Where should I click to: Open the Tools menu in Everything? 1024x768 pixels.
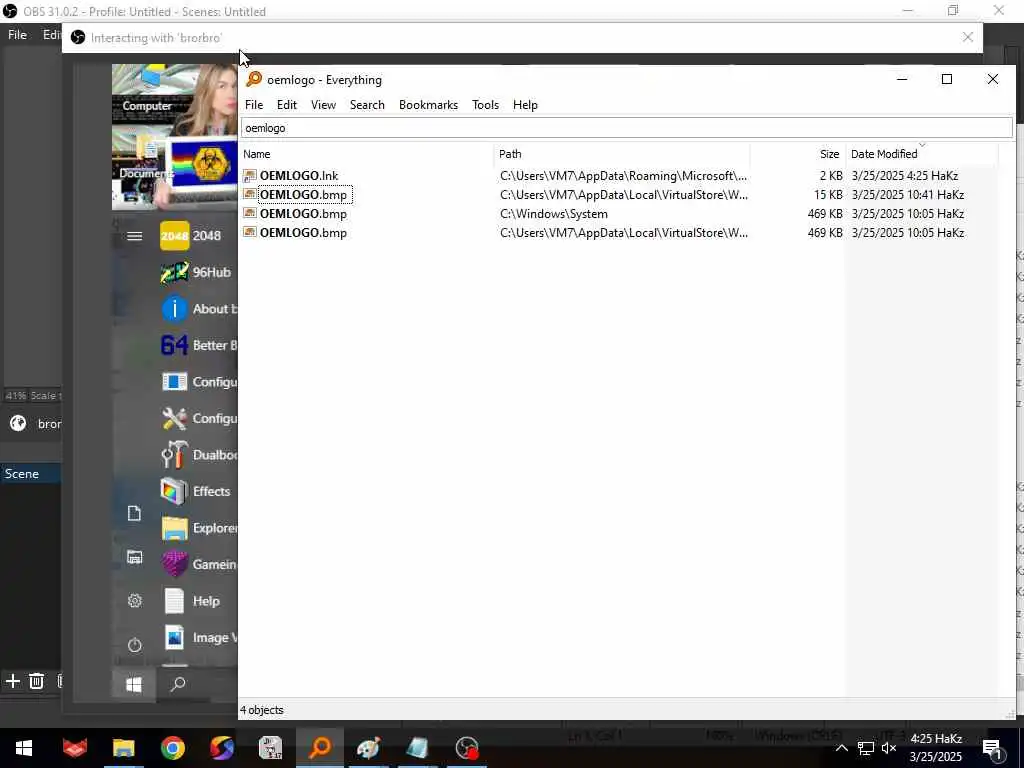click(485, 104)
